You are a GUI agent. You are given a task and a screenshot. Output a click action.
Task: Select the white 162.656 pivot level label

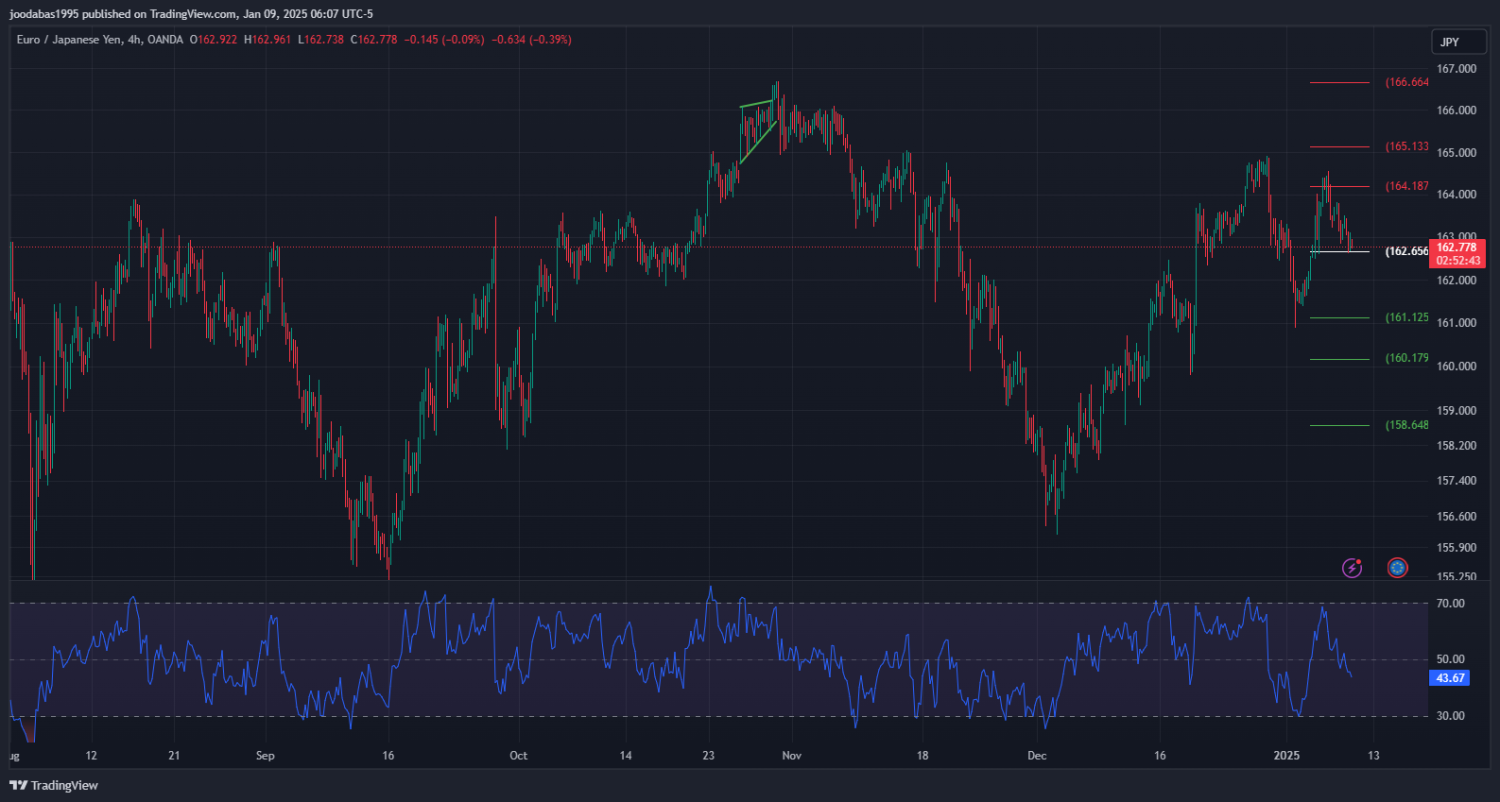(1406, 252)
